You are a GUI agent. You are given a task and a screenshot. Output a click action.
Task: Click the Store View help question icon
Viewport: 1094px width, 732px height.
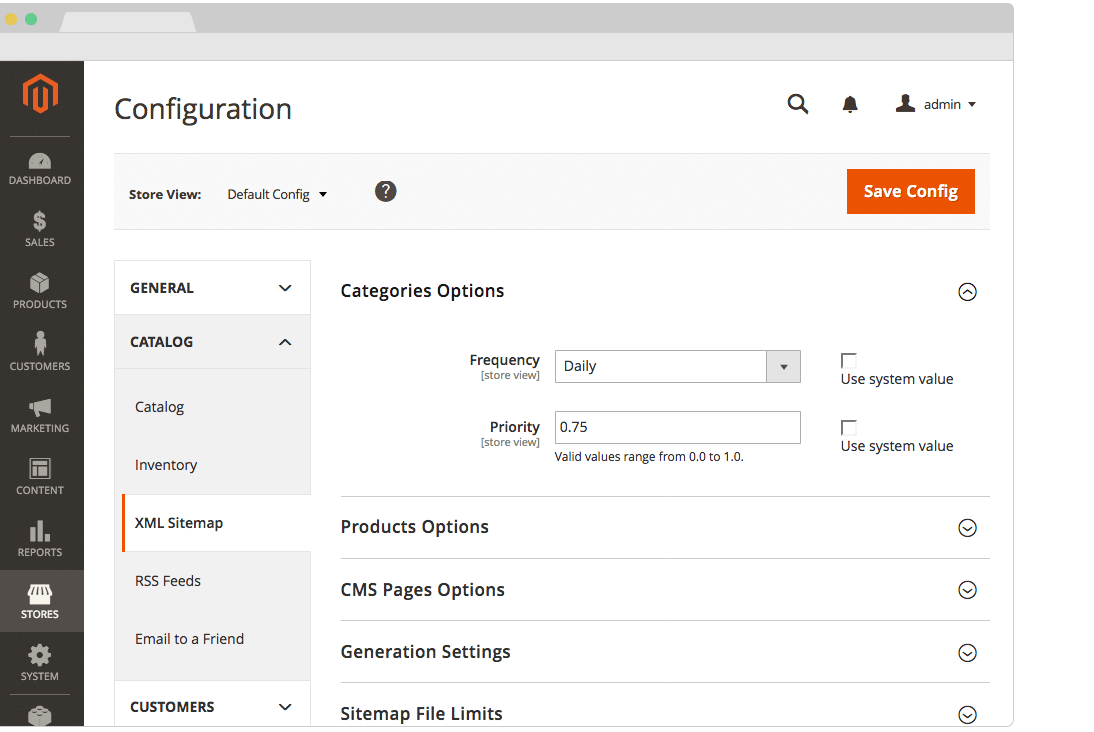[x=386, y=191]
